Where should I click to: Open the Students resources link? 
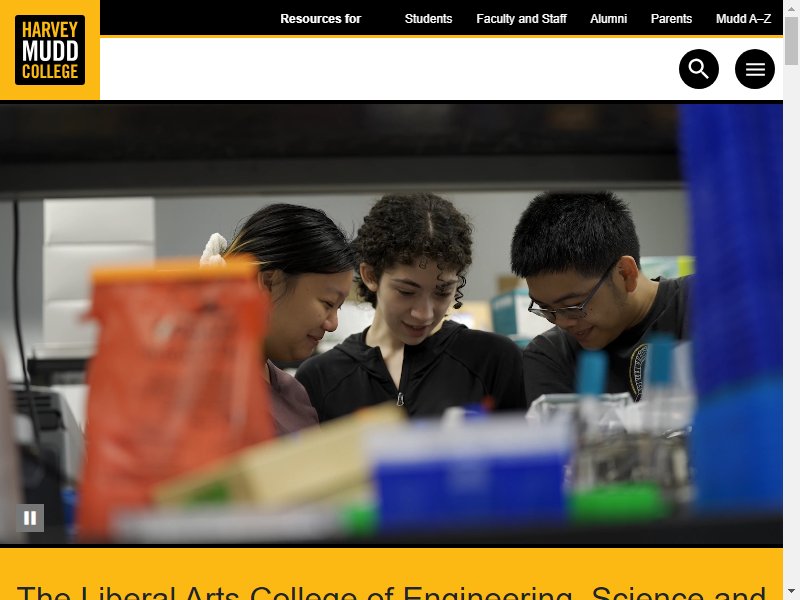(428, 19)
